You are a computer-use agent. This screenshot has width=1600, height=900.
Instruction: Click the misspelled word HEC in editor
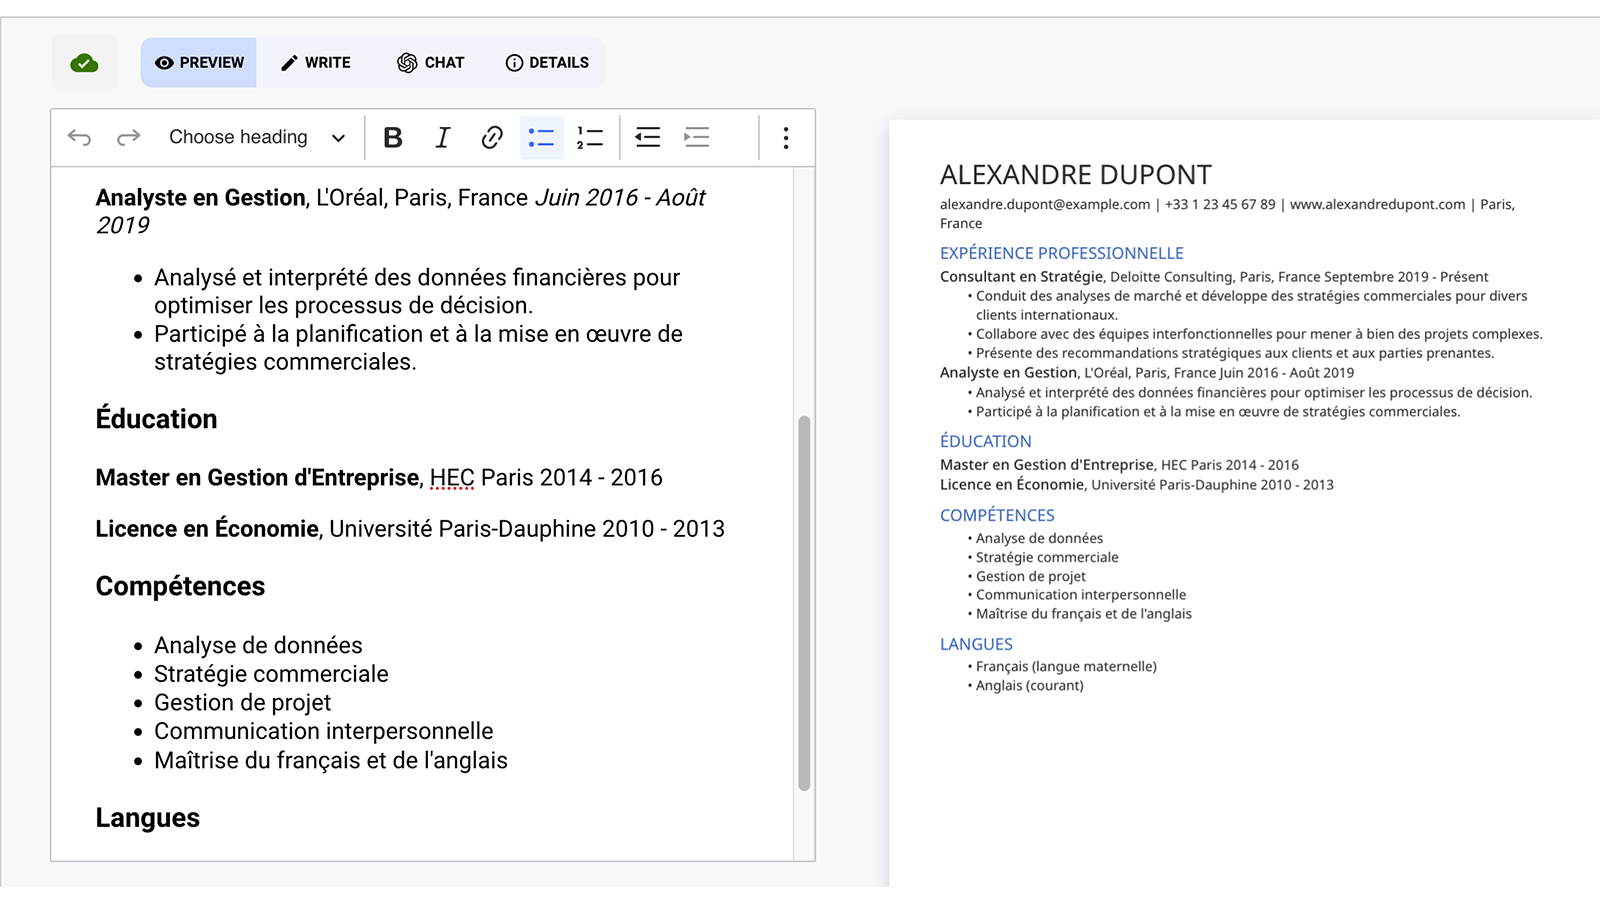452,478
